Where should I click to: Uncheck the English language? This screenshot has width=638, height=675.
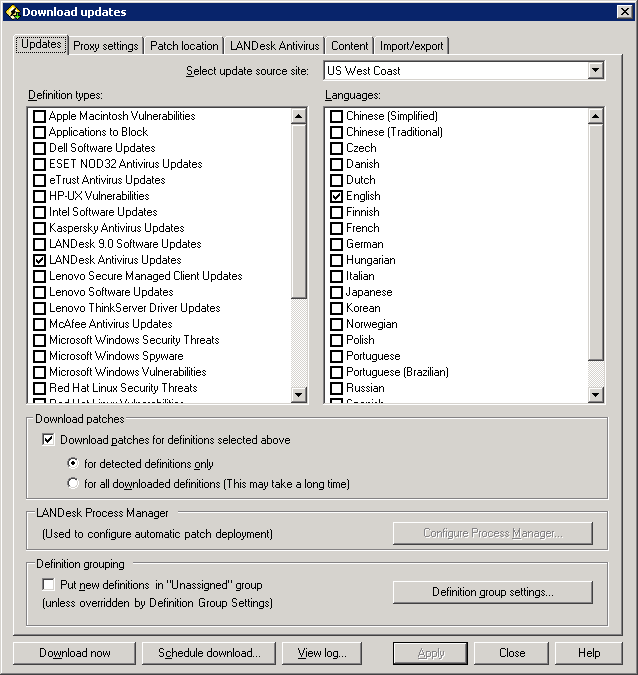[x=336, y=196]
